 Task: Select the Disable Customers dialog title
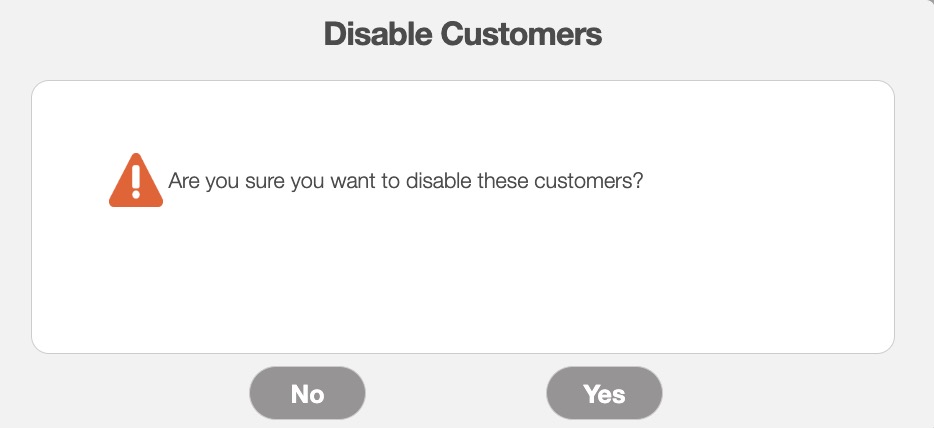tap(463, 35)
